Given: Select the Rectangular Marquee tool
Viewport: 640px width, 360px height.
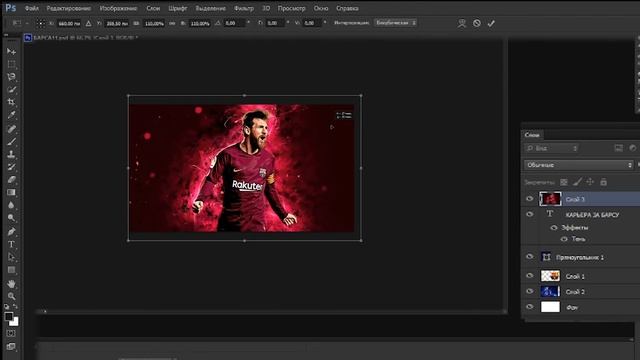Looking at the screenshot, I should pos(11,64).
